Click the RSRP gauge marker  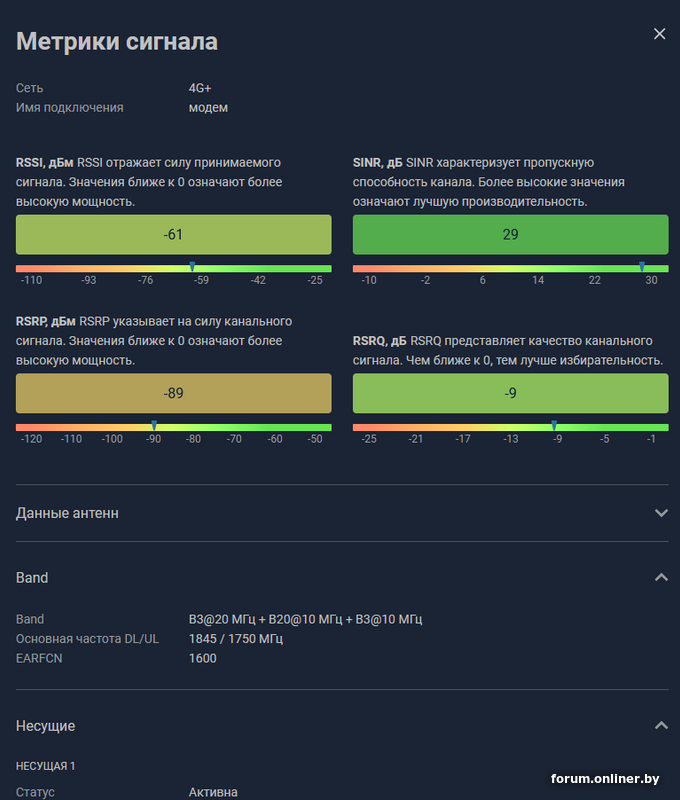(154, 426)
